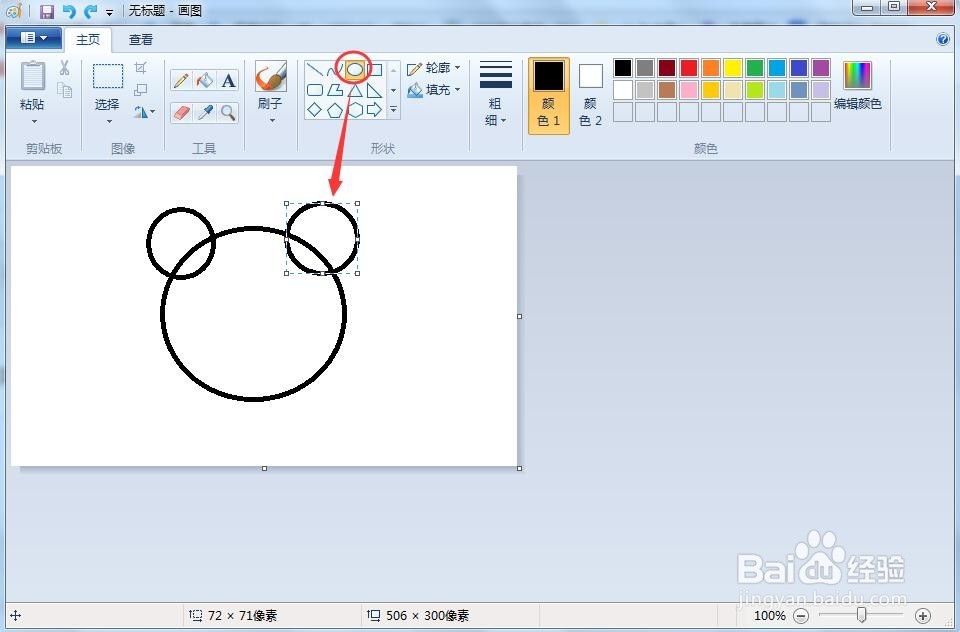Choose the Pentagon shape
The image size is (960, 632).
coord(334,110)
